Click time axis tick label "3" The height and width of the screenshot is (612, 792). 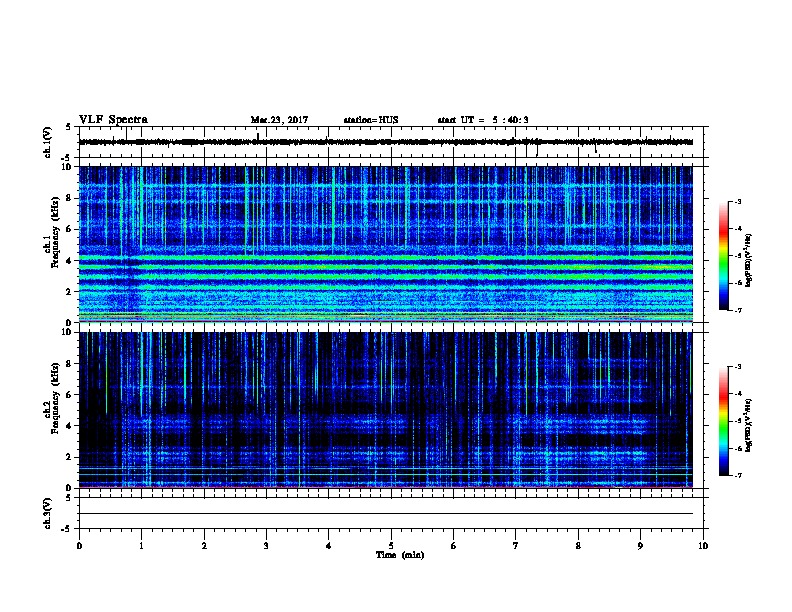click(266, 546)
